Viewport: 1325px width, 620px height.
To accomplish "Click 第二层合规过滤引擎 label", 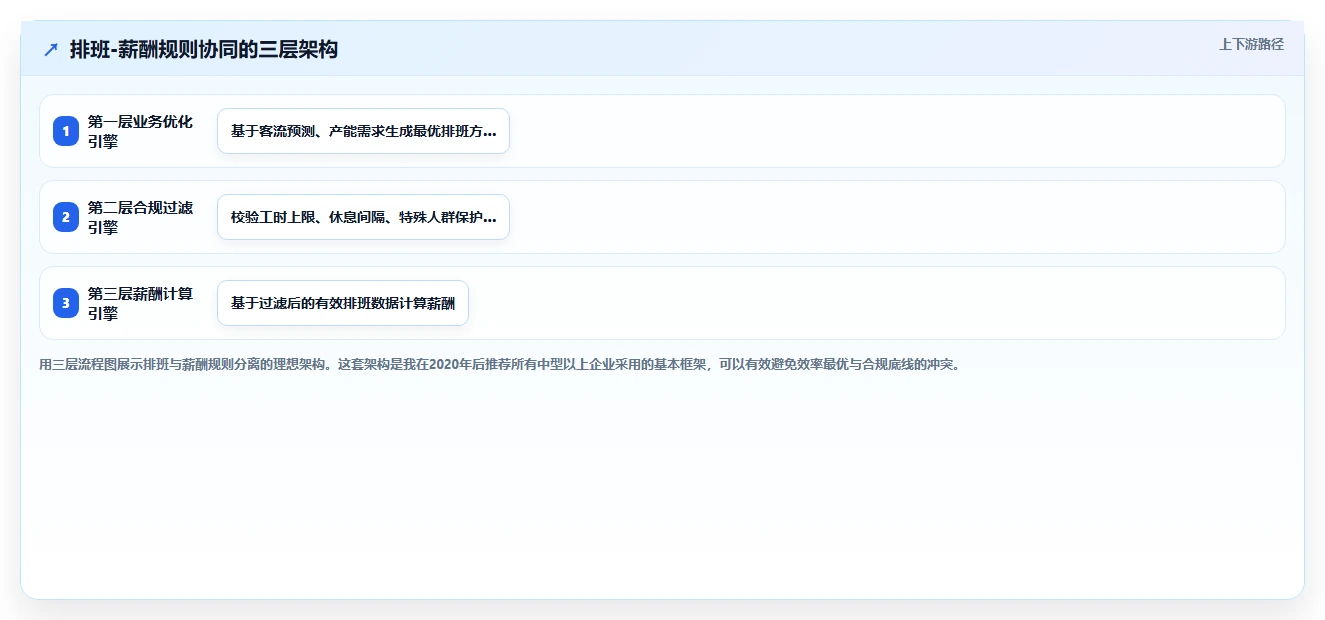I will click(140, 217).
